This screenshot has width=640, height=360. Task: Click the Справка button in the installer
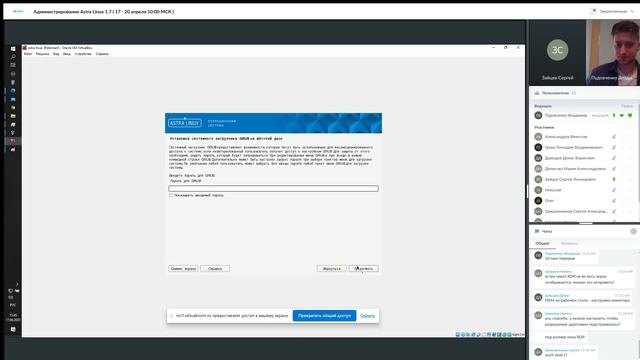[x=215, y=269]
